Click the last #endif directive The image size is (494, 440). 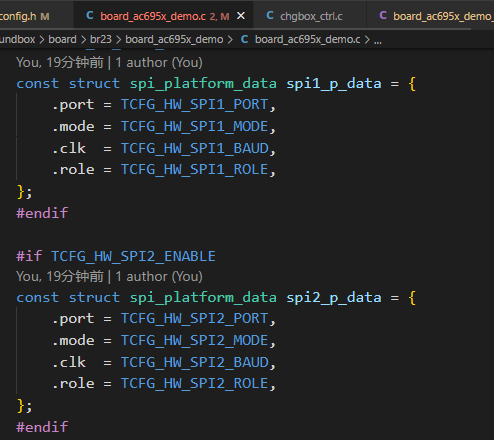click(42, 427)
